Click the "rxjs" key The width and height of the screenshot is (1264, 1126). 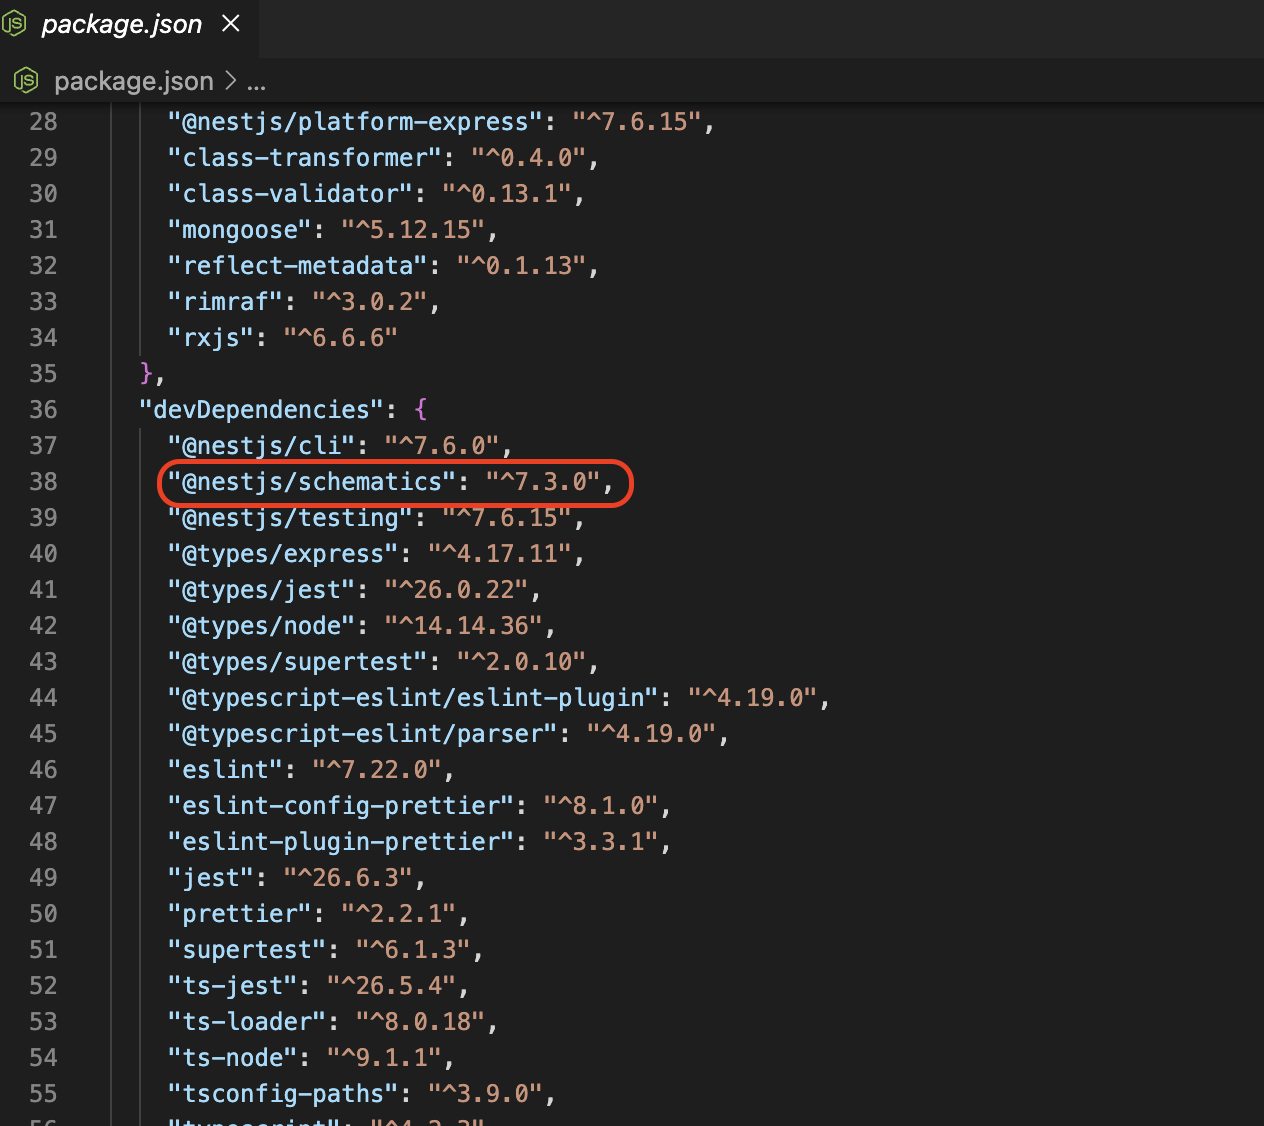pos(211,337)
